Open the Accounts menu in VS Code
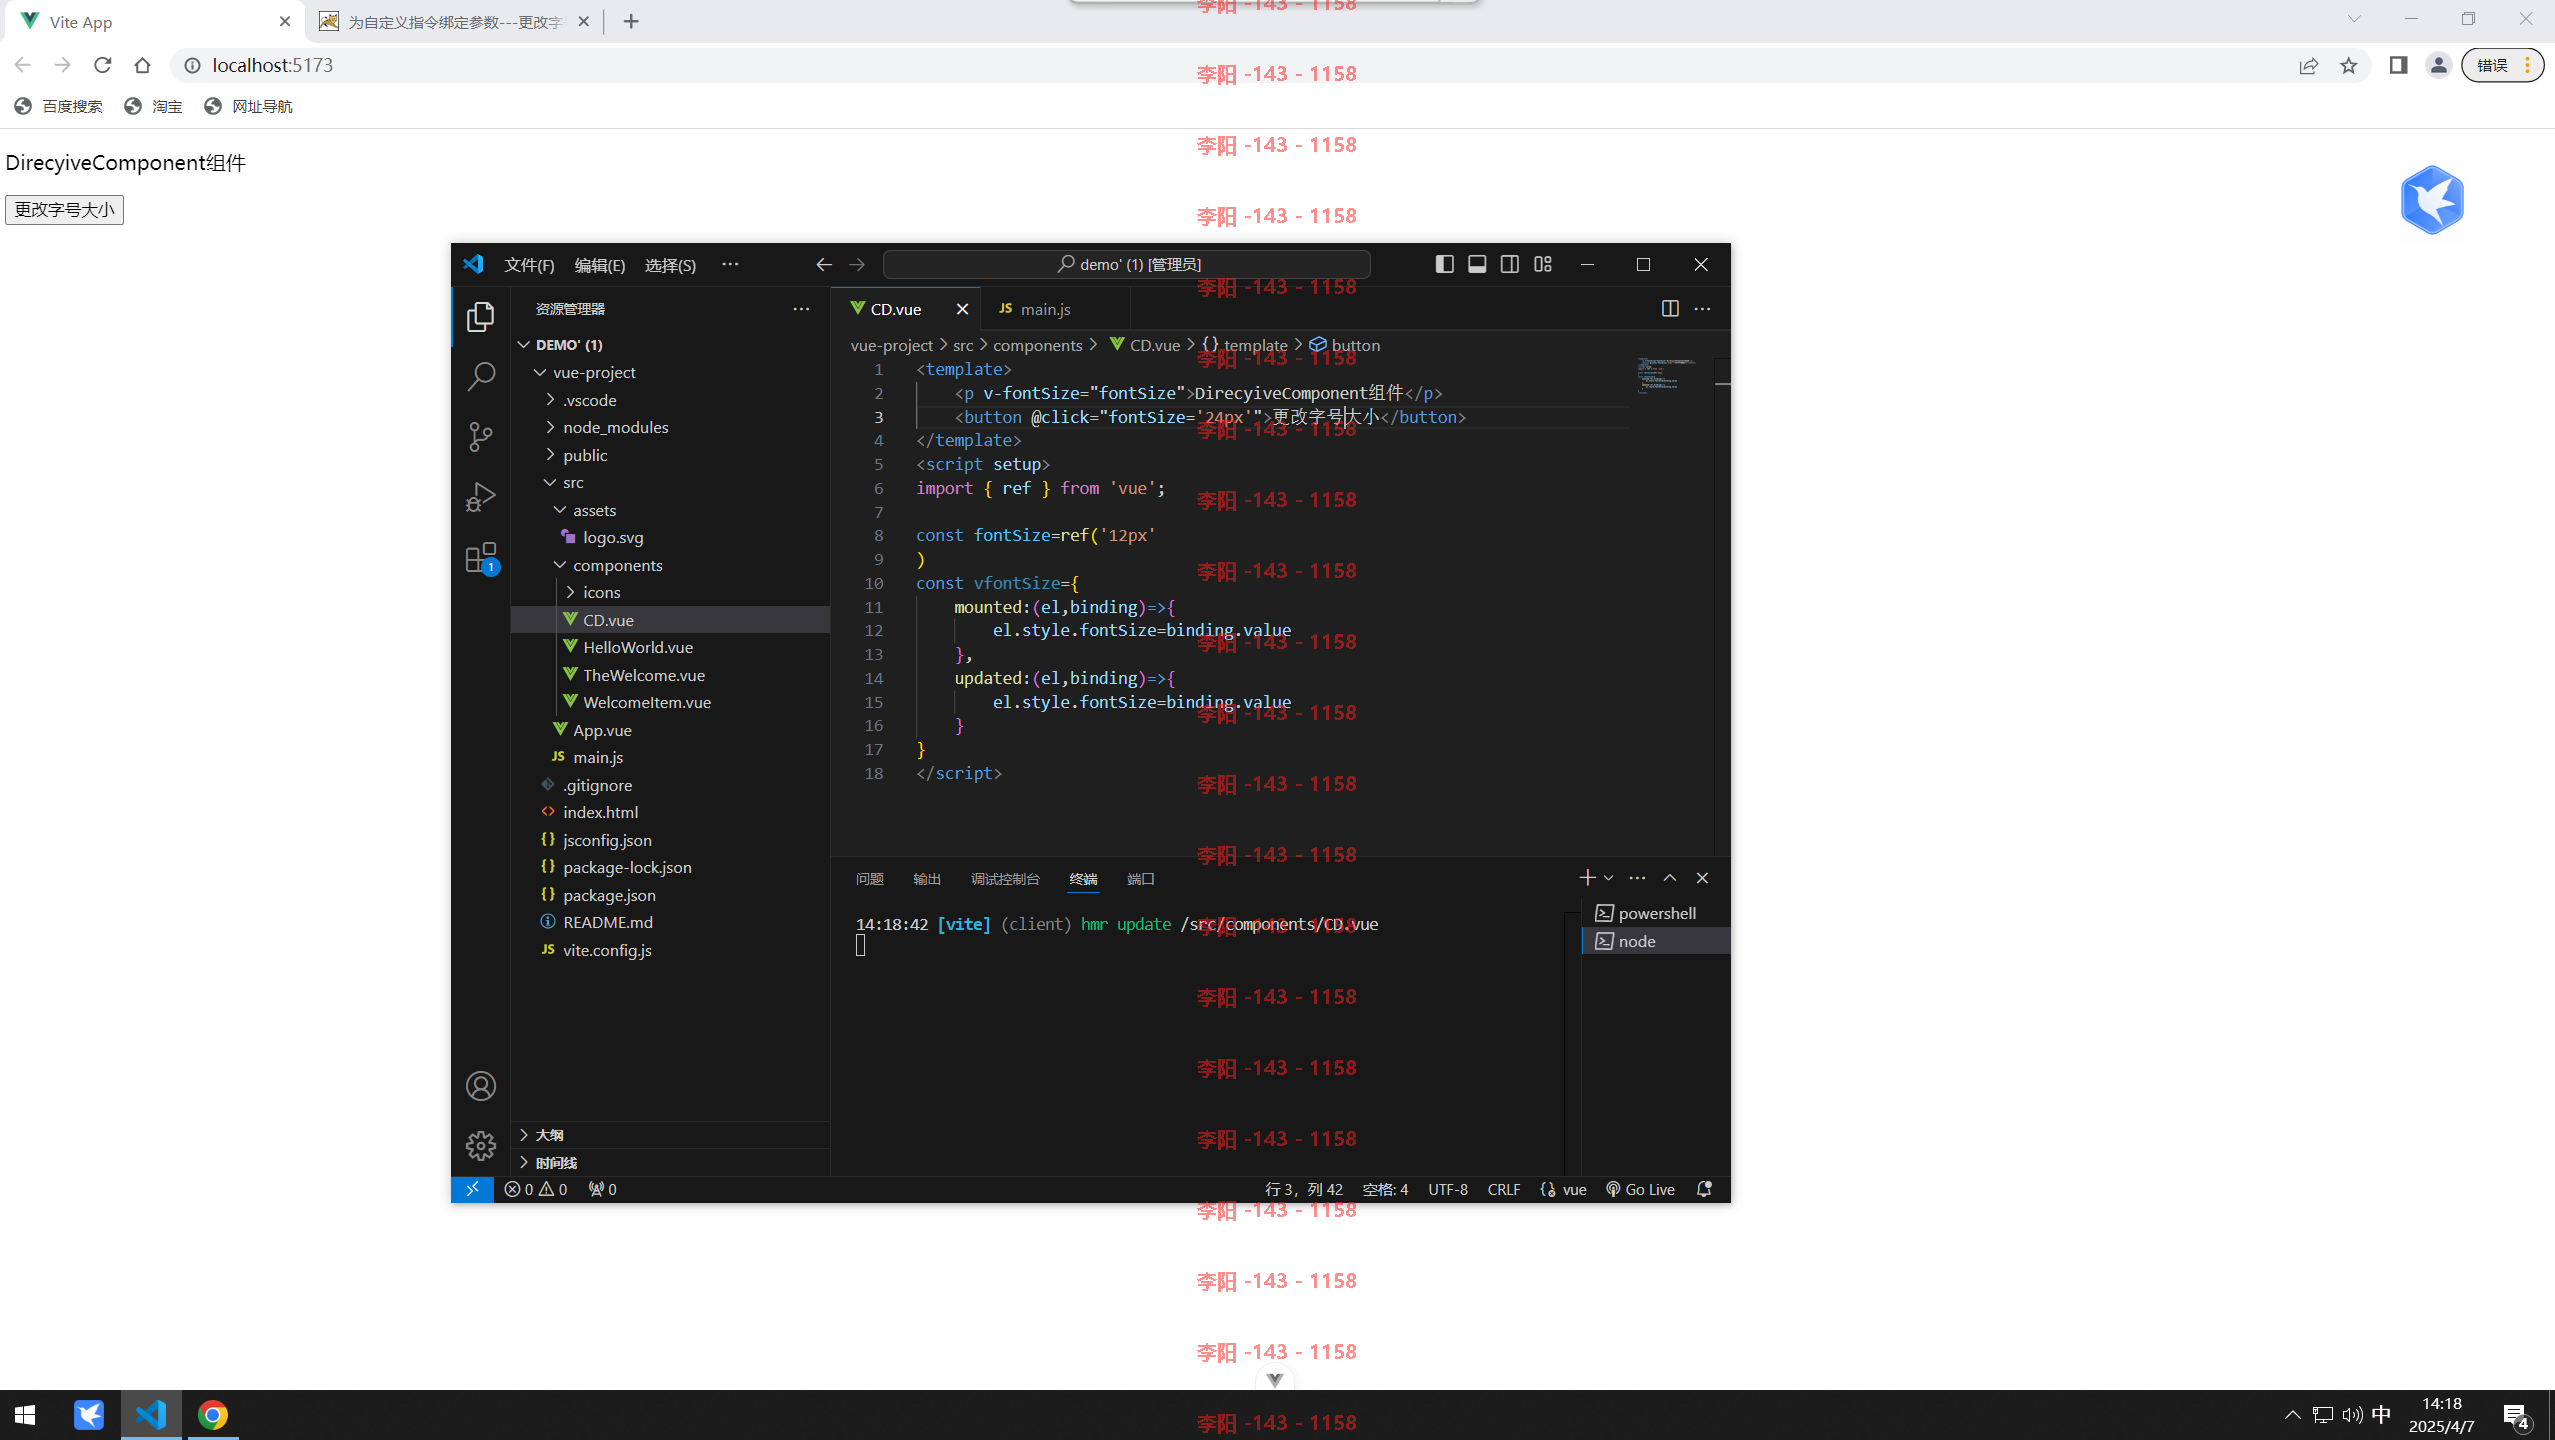This screenshot has height=1440, width=2555. [x=481, y=1086]
